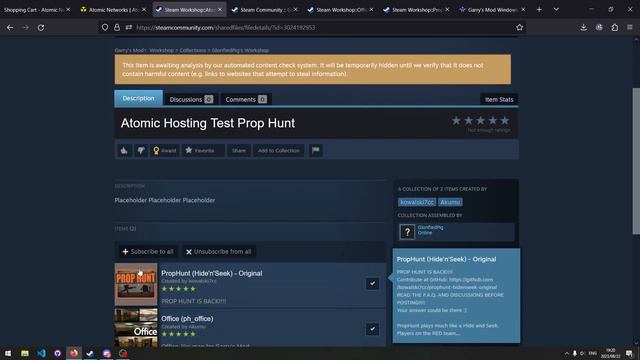The image size is (640, 360).
Task: Open the extensions puzzle icon
Action: tap(615, 27)
